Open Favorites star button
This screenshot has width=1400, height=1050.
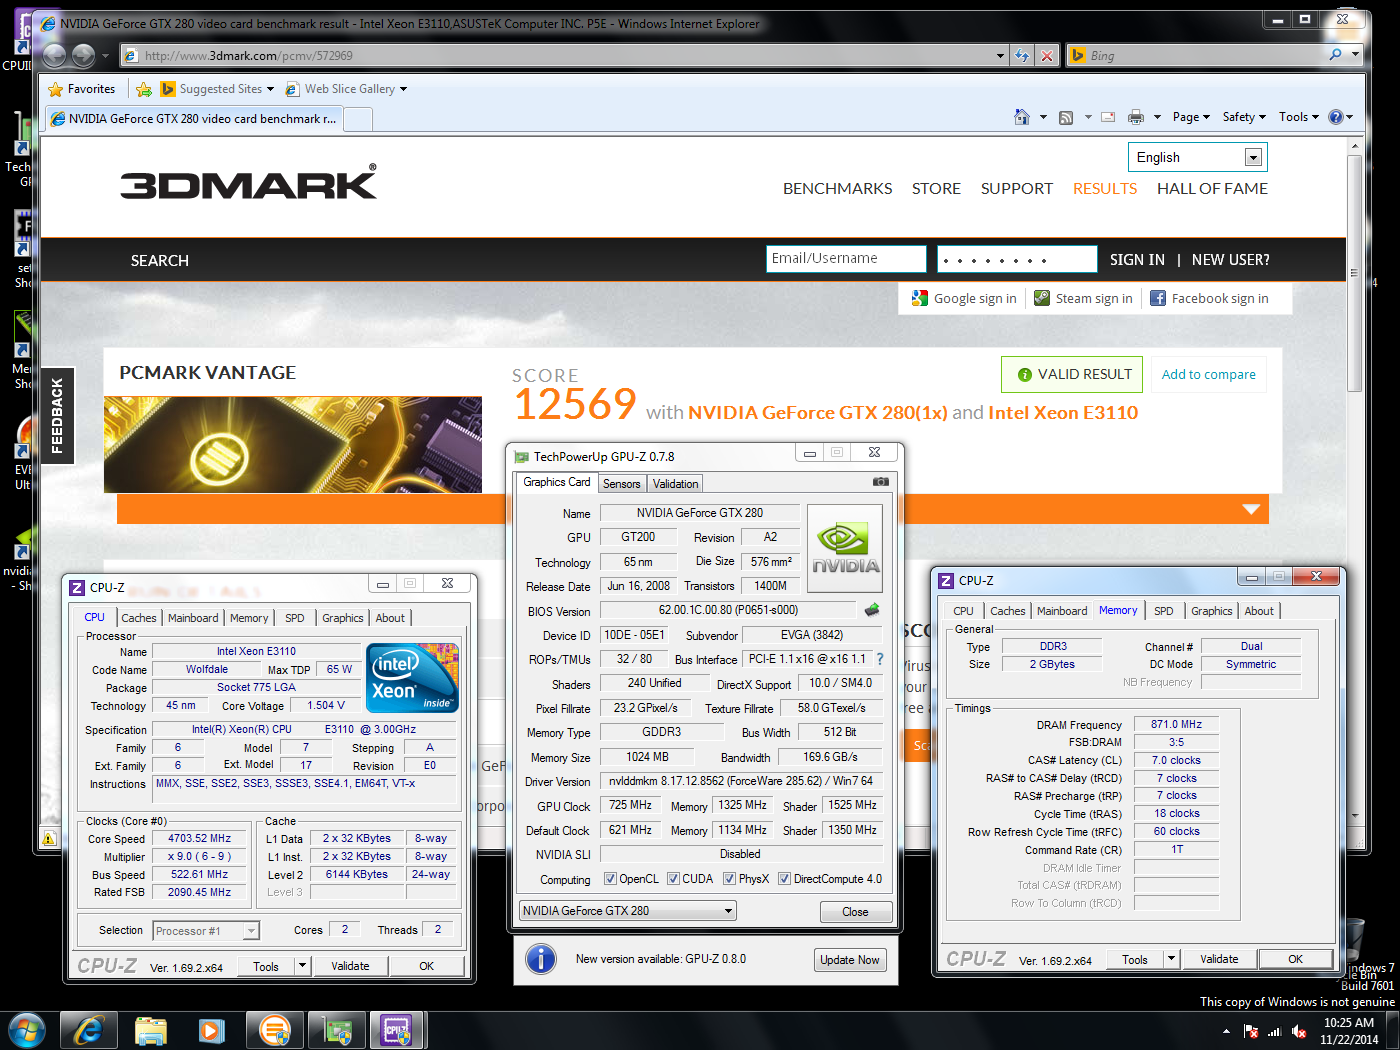tap(82, 89)
